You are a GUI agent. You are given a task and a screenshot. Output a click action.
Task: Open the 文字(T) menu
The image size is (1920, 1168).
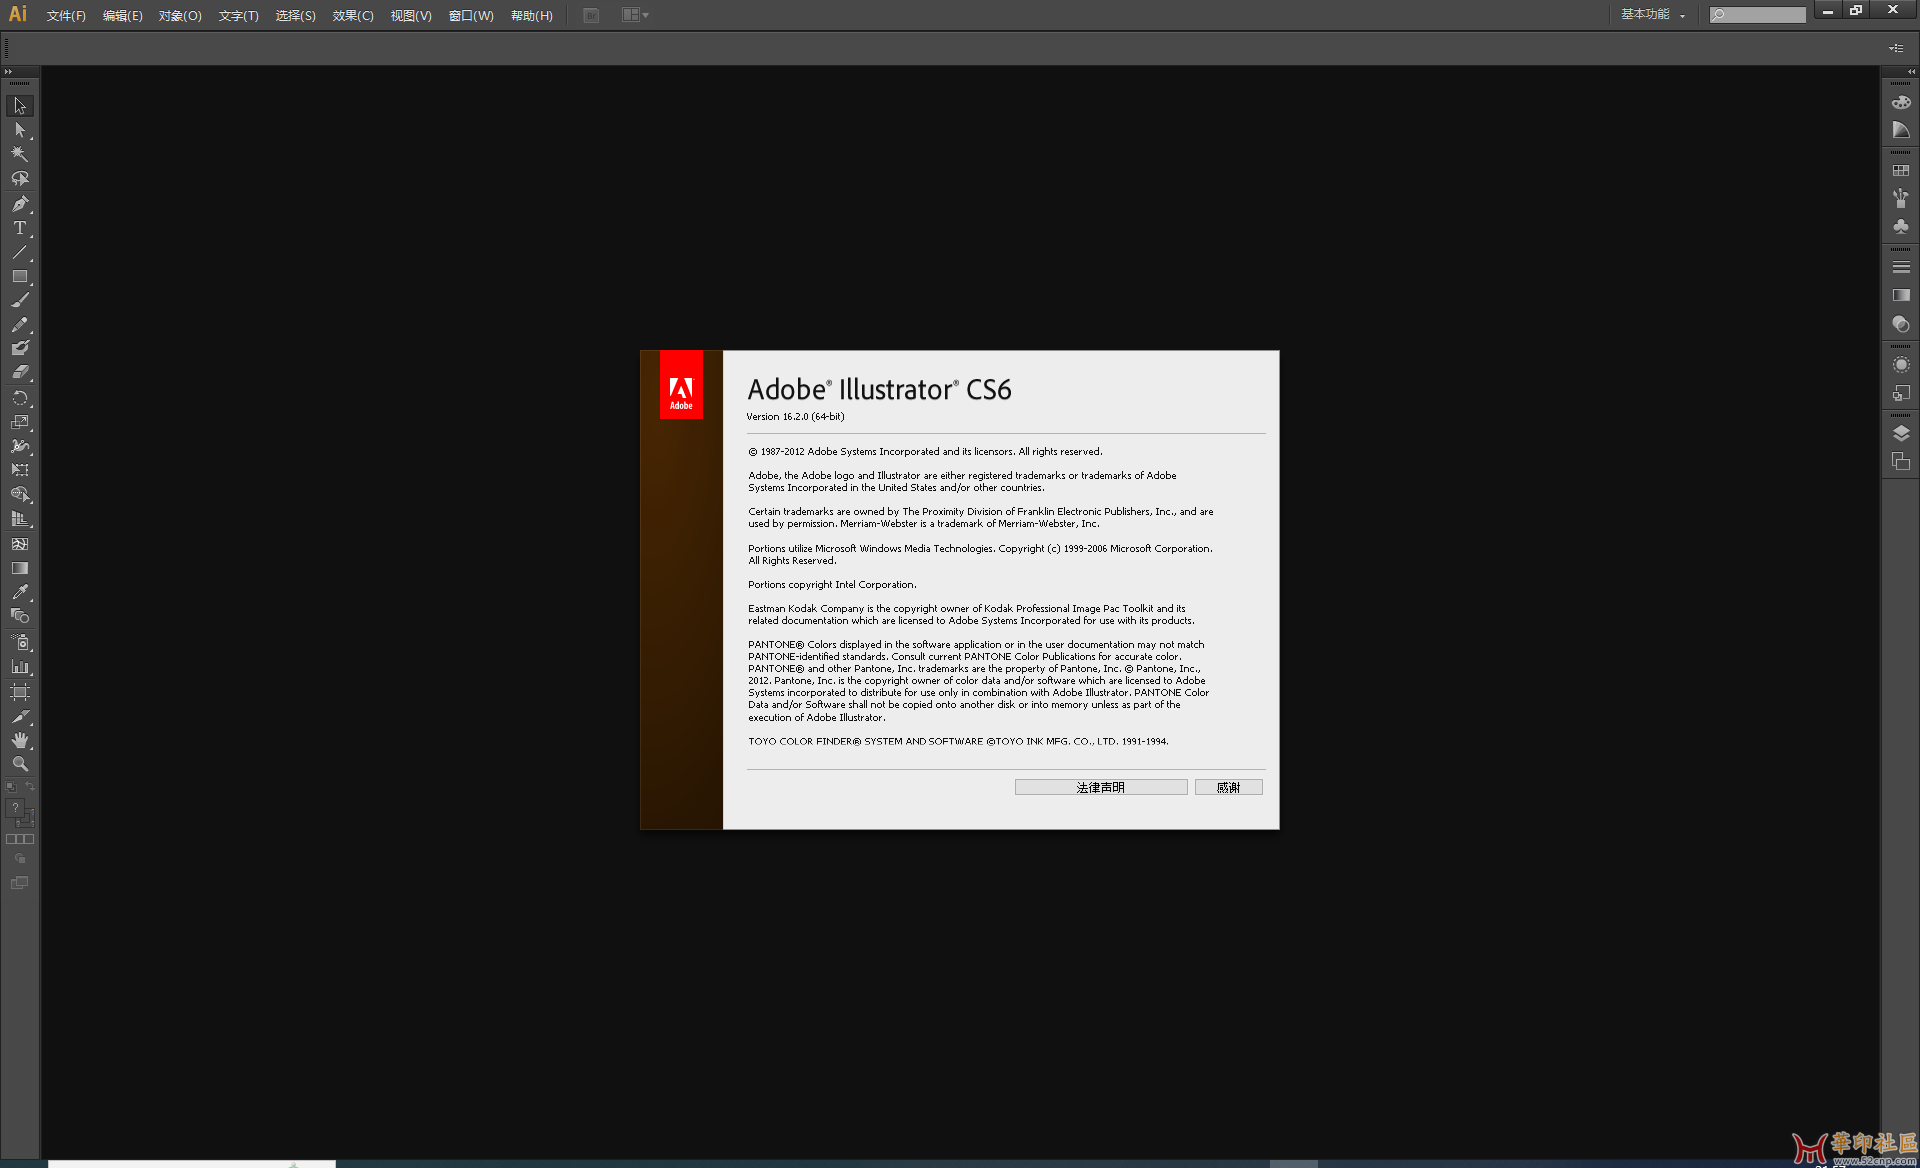pyautogui.click(x=238, y=15)
